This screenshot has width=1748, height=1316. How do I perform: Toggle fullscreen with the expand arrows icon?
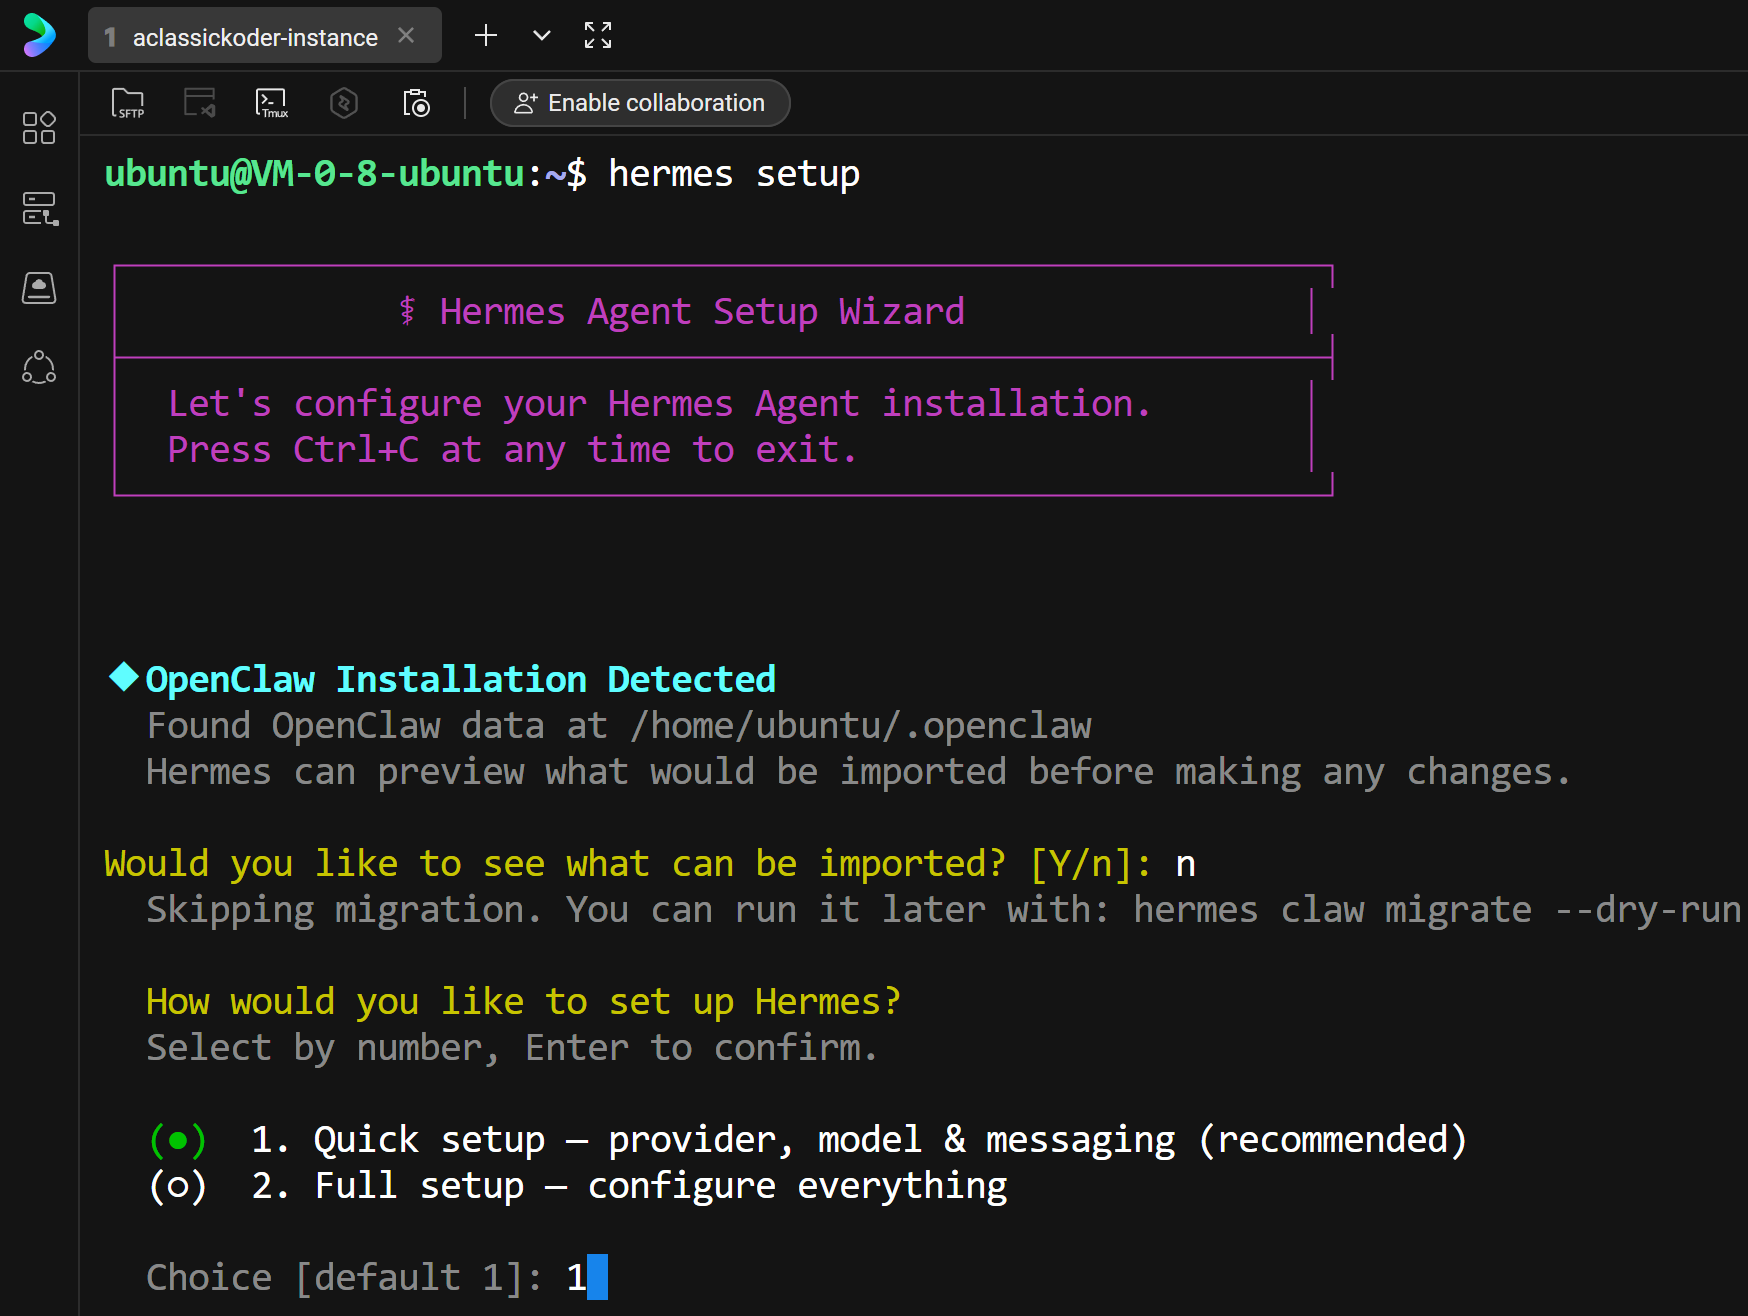tap(598, 36)
